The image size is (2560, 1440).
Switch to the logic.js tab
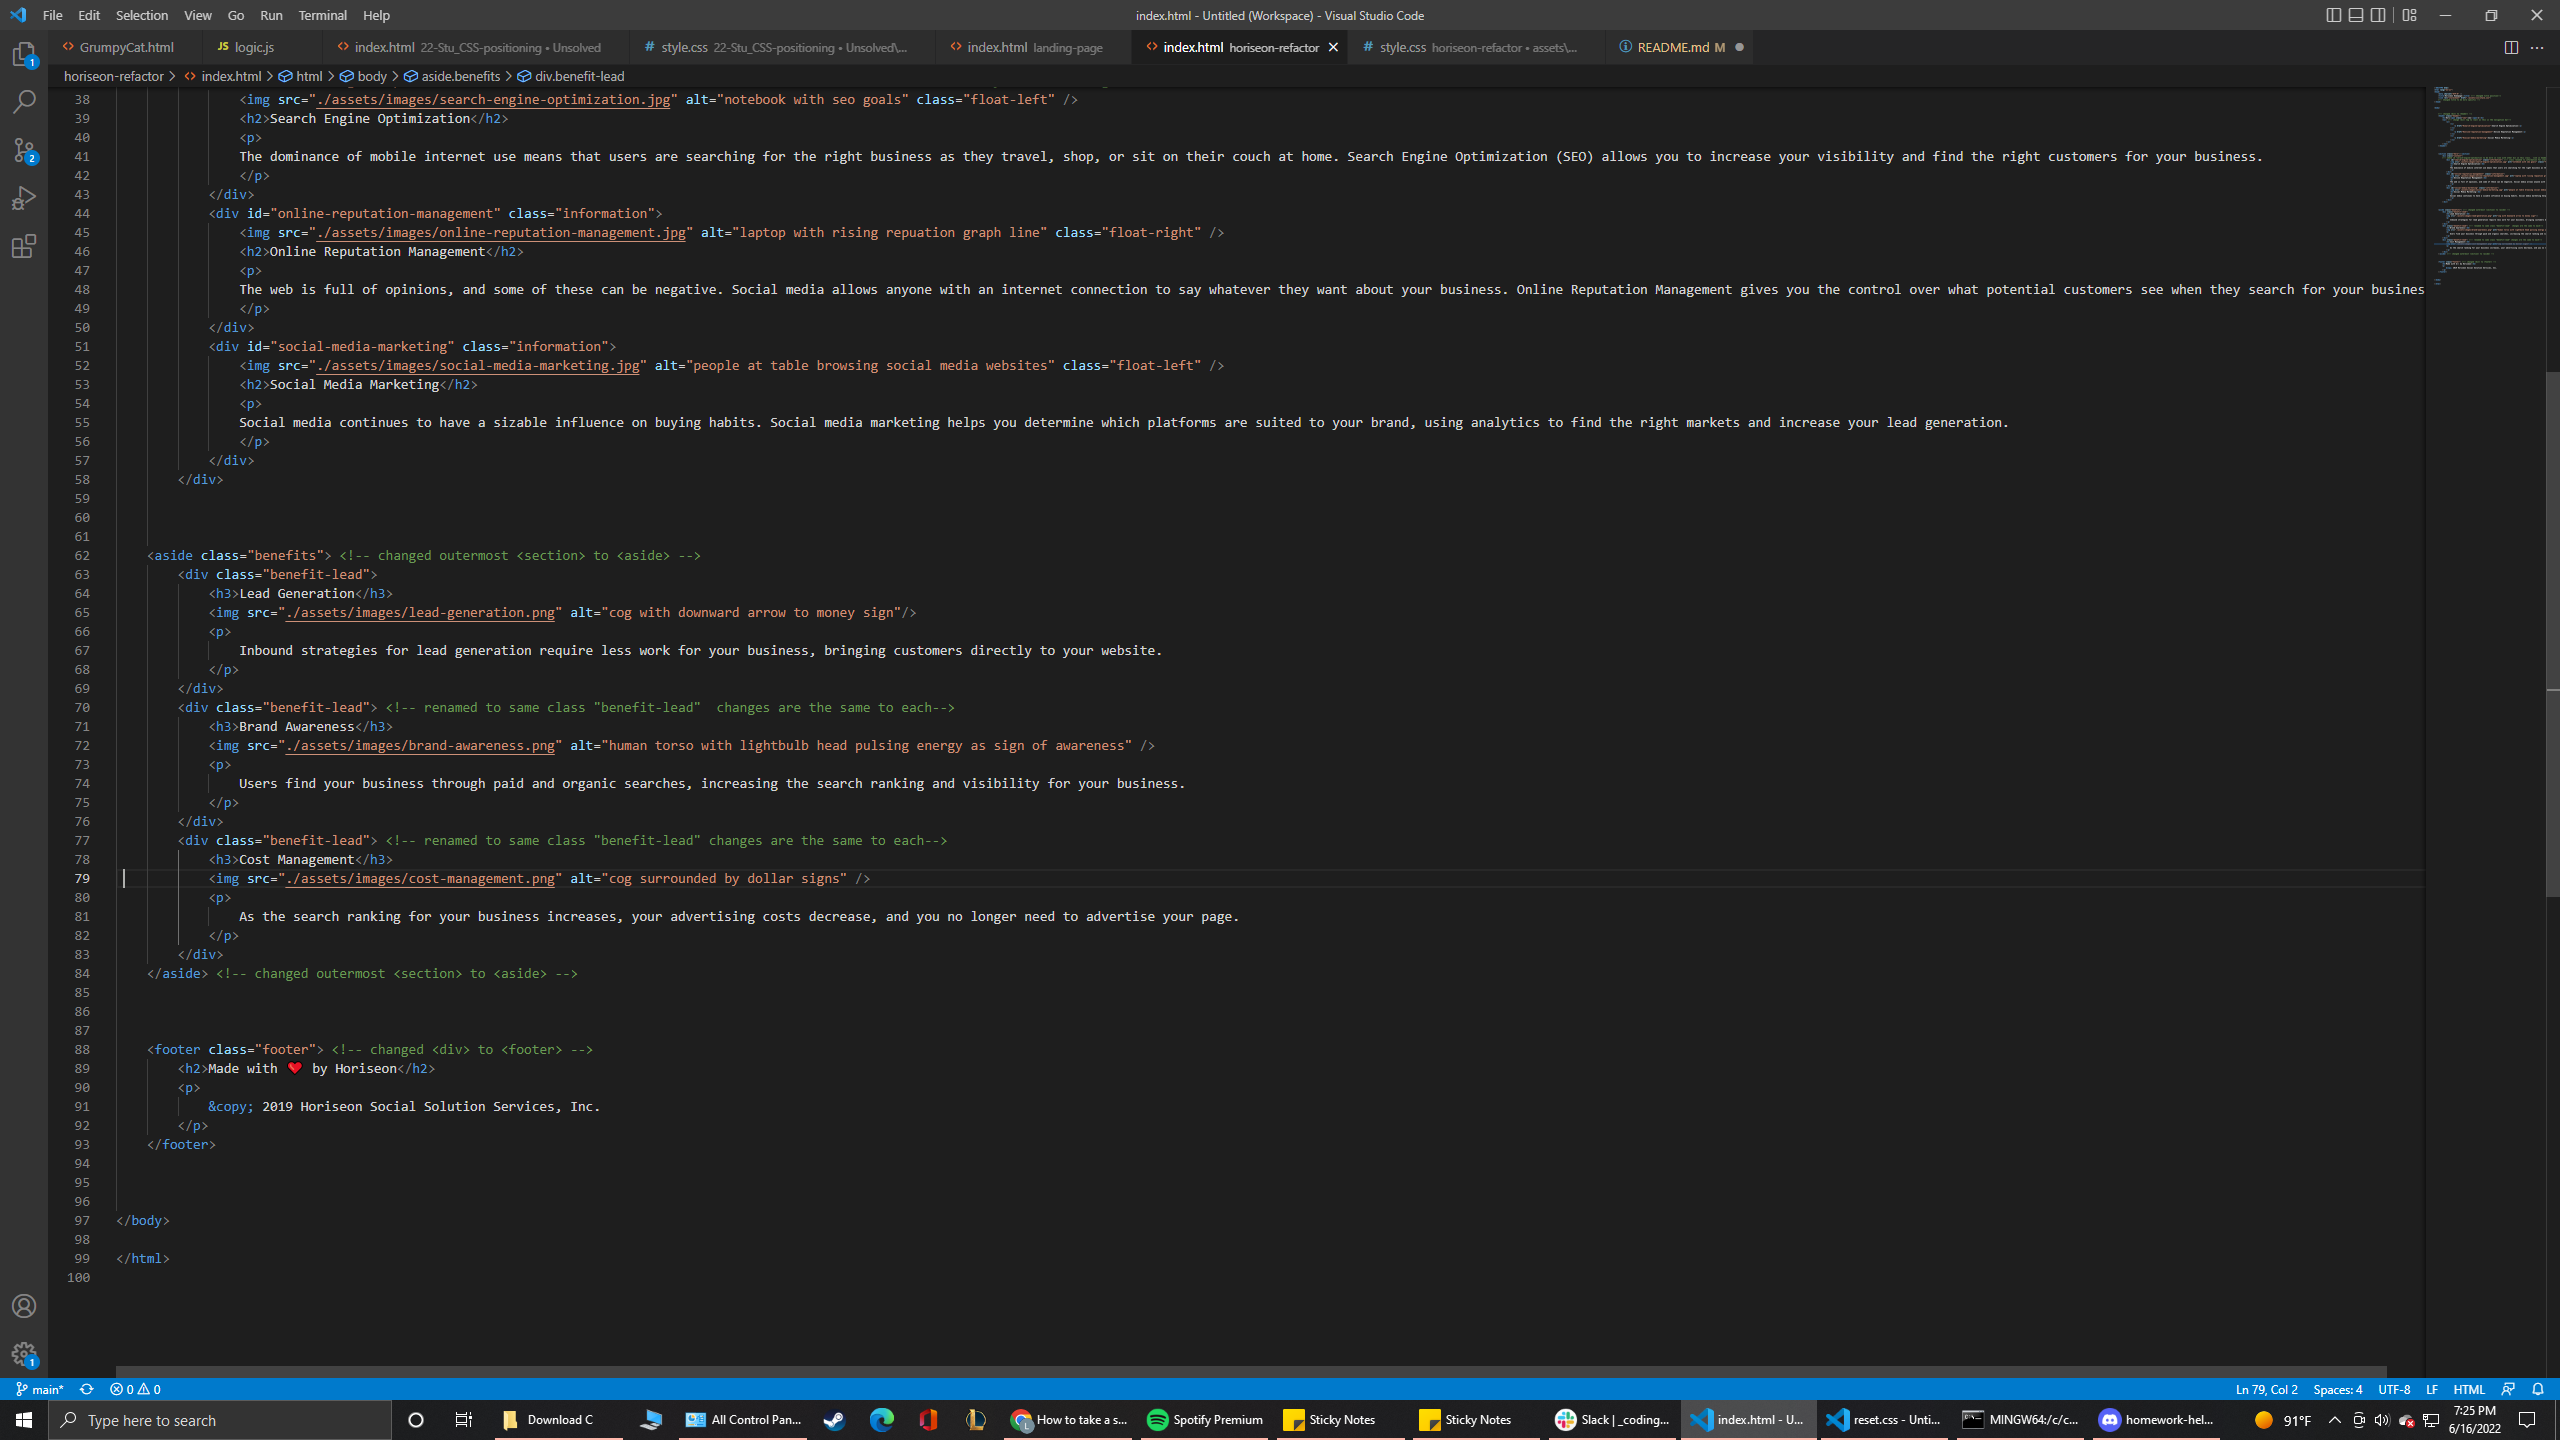click(x=262, y=47)
